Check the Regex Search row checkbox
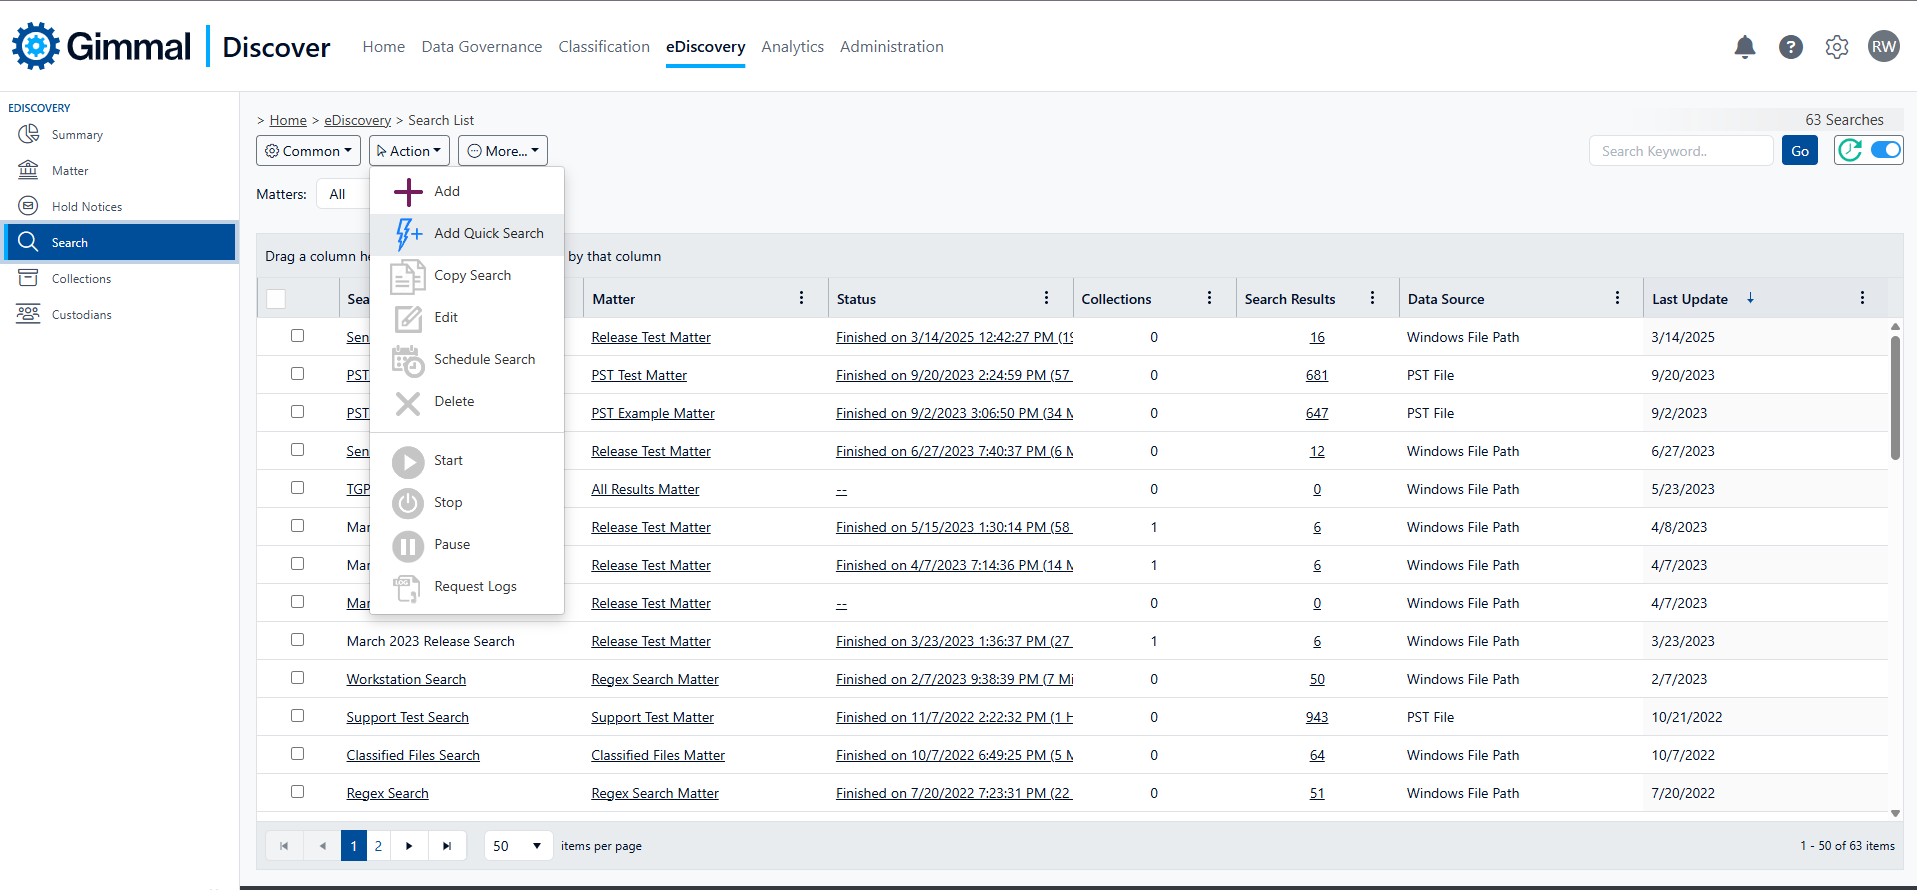This screenshot has width=1917, height=890. 297,792
